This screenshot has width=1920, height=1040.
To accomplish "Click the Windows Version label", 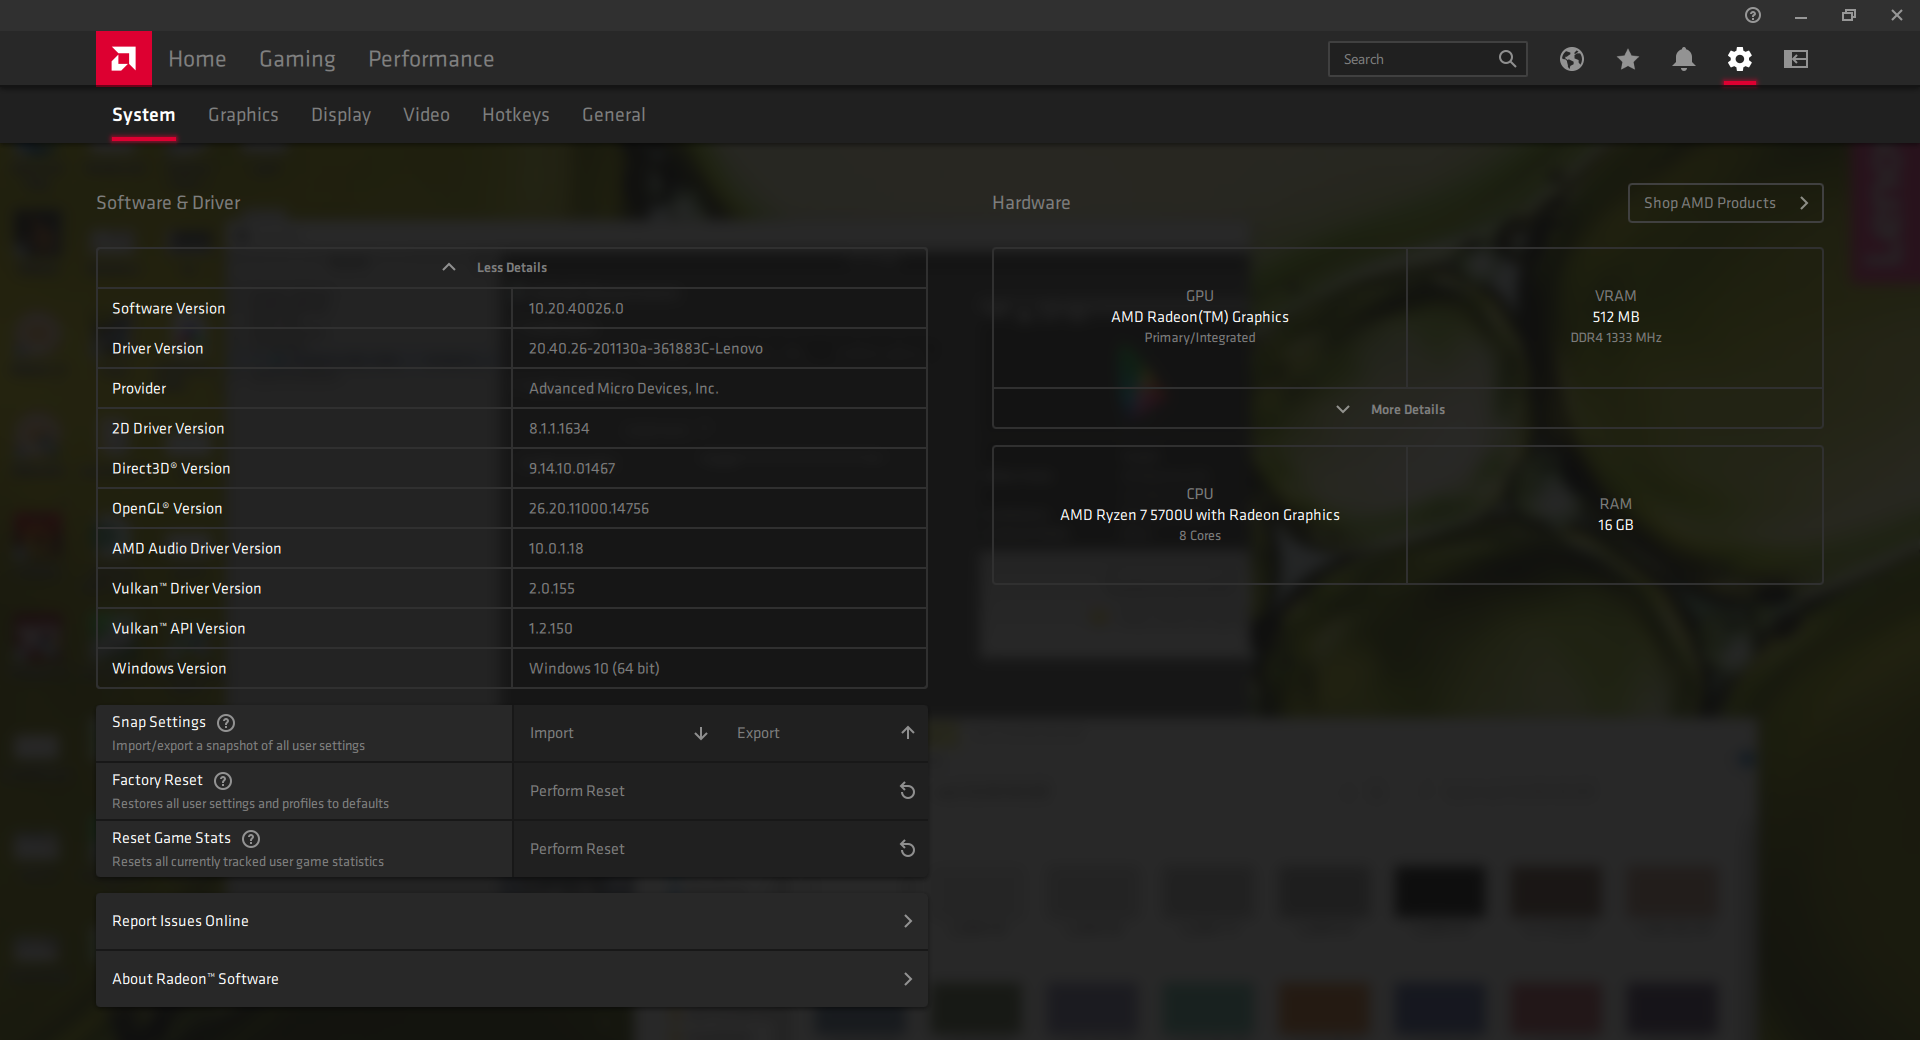I will pos(169,668).
